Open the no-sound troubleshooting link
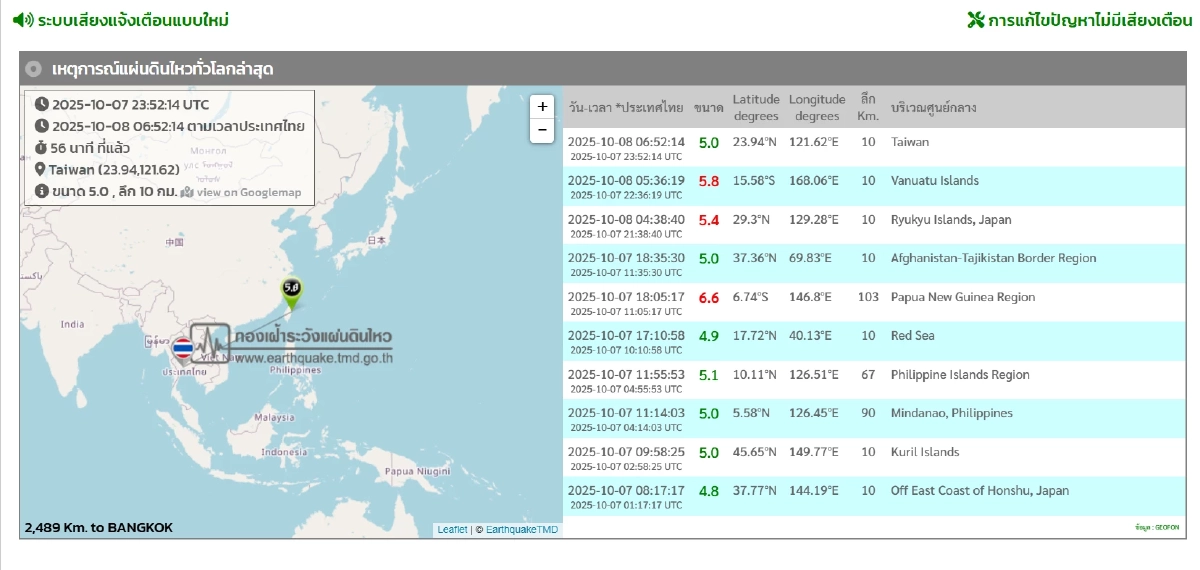The image size is (1200, 570). coord(1090,20)
